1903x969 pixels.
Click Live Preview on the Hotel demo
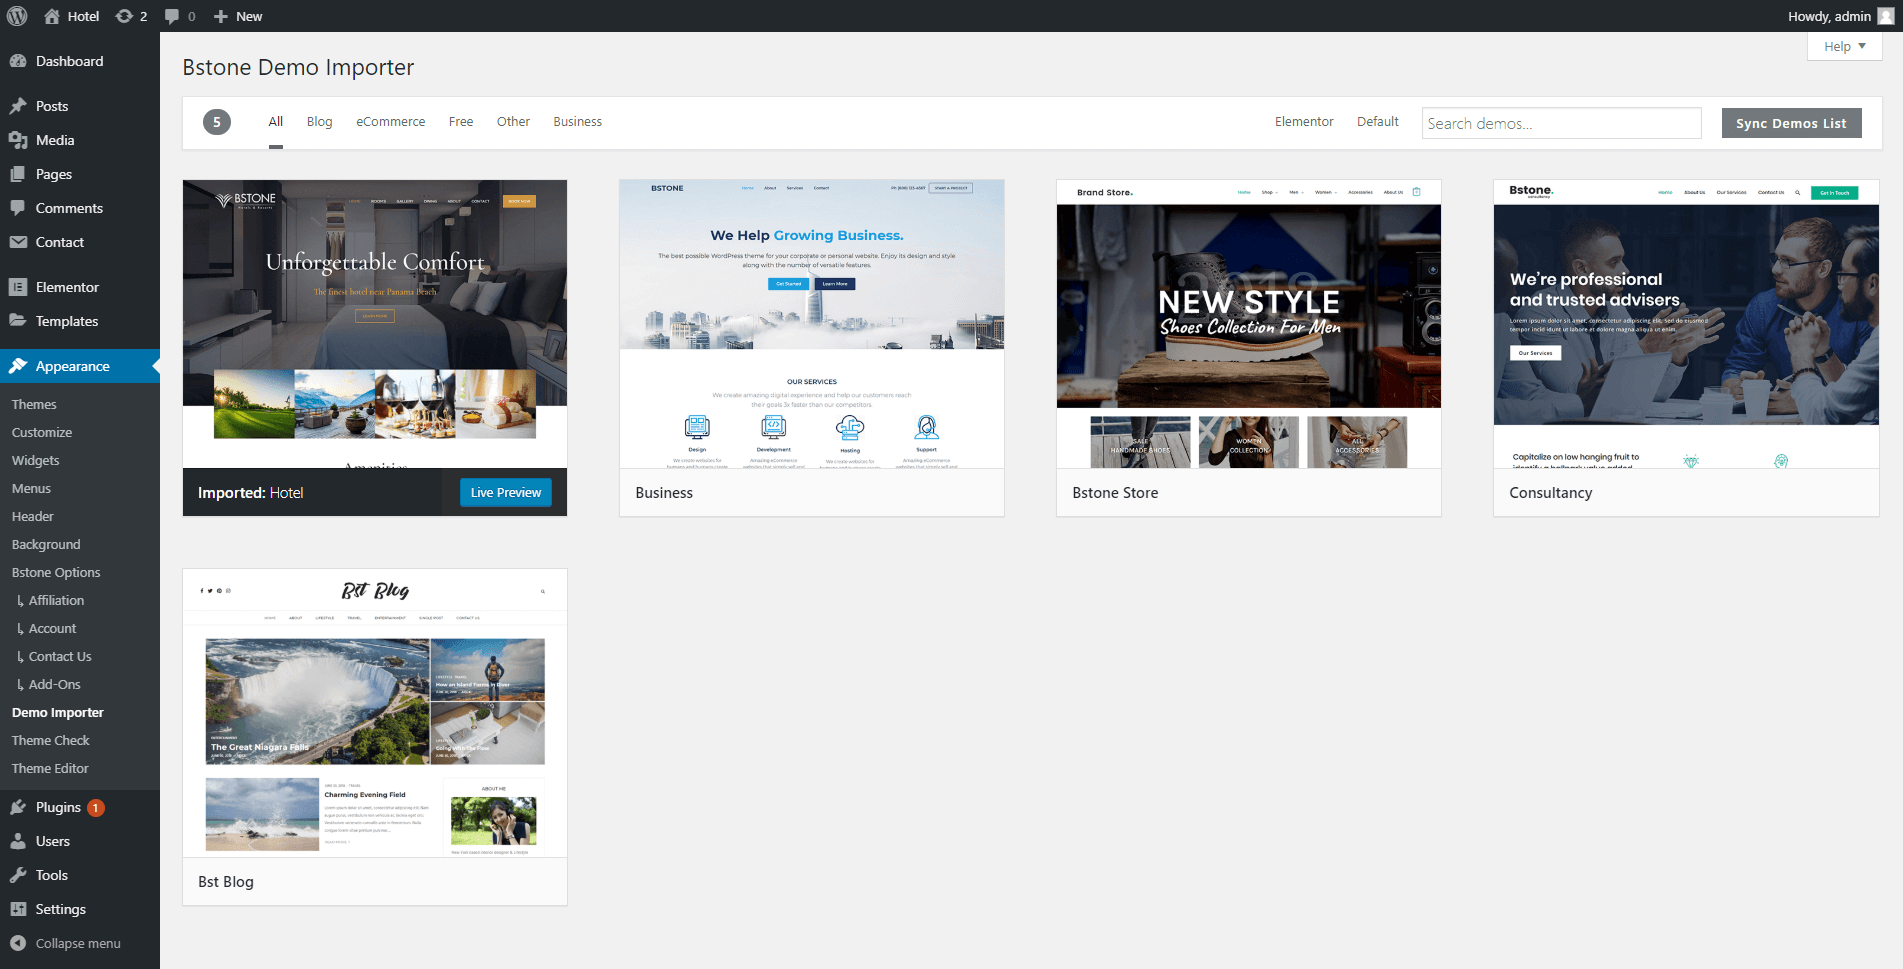(505, 492)
